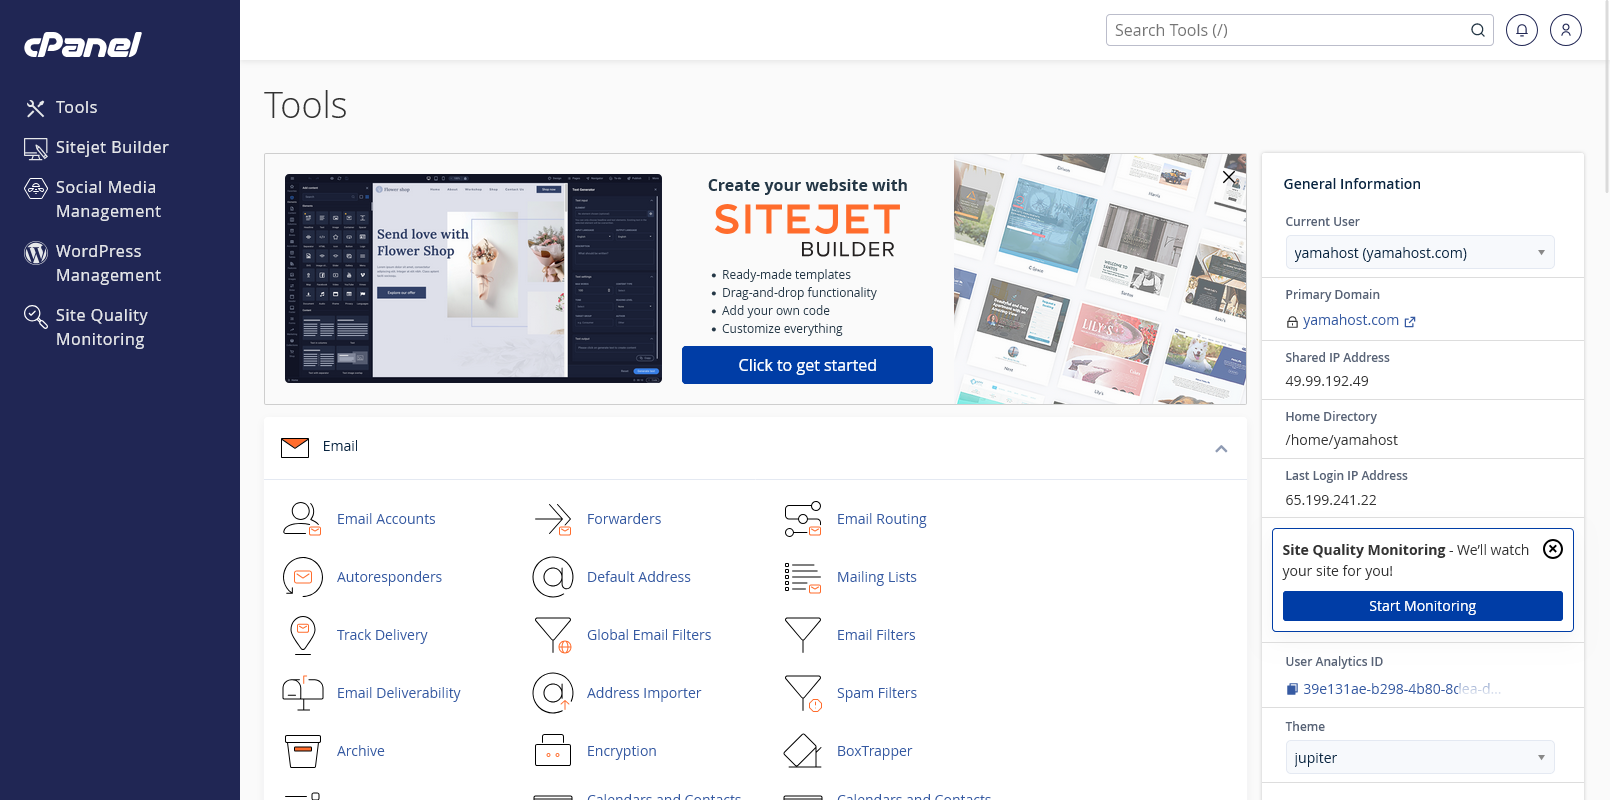The width and height of the screenshot is (1610, 800).
Task: Open the Email Accounts link
Action: point(386,519)
